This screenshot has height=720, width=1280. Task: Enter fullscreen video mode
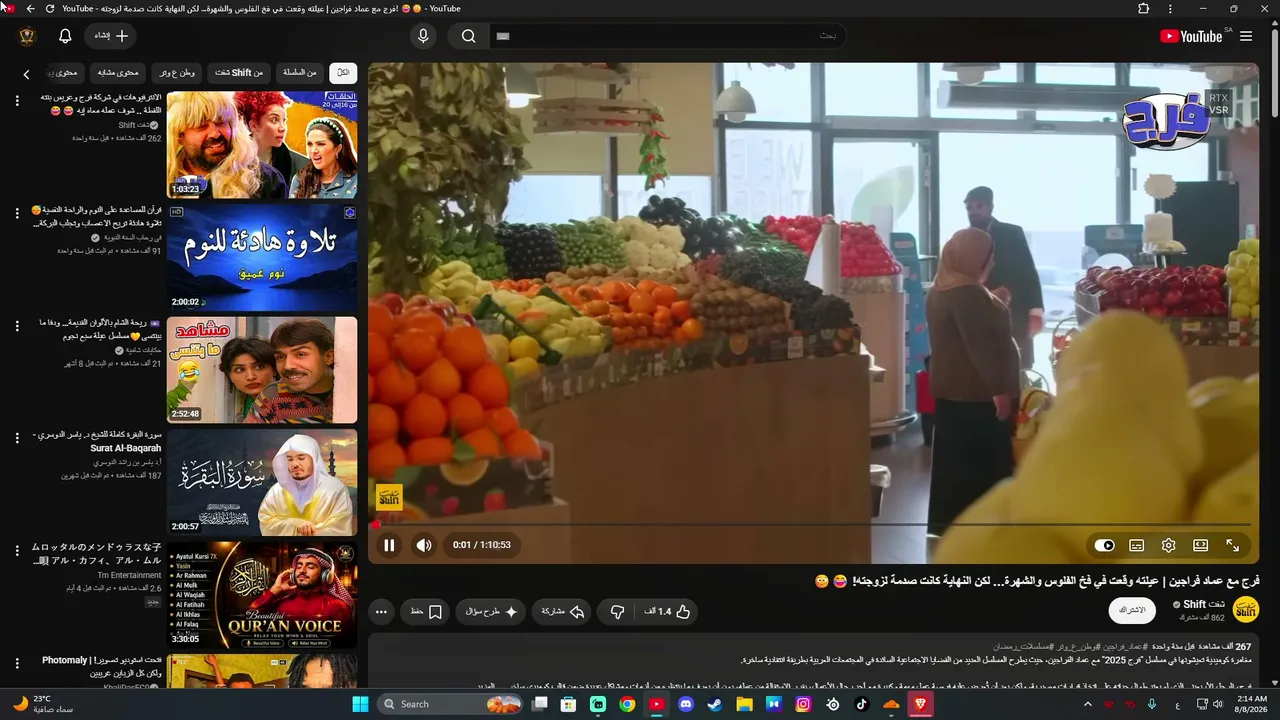[x=1233, y=545]
